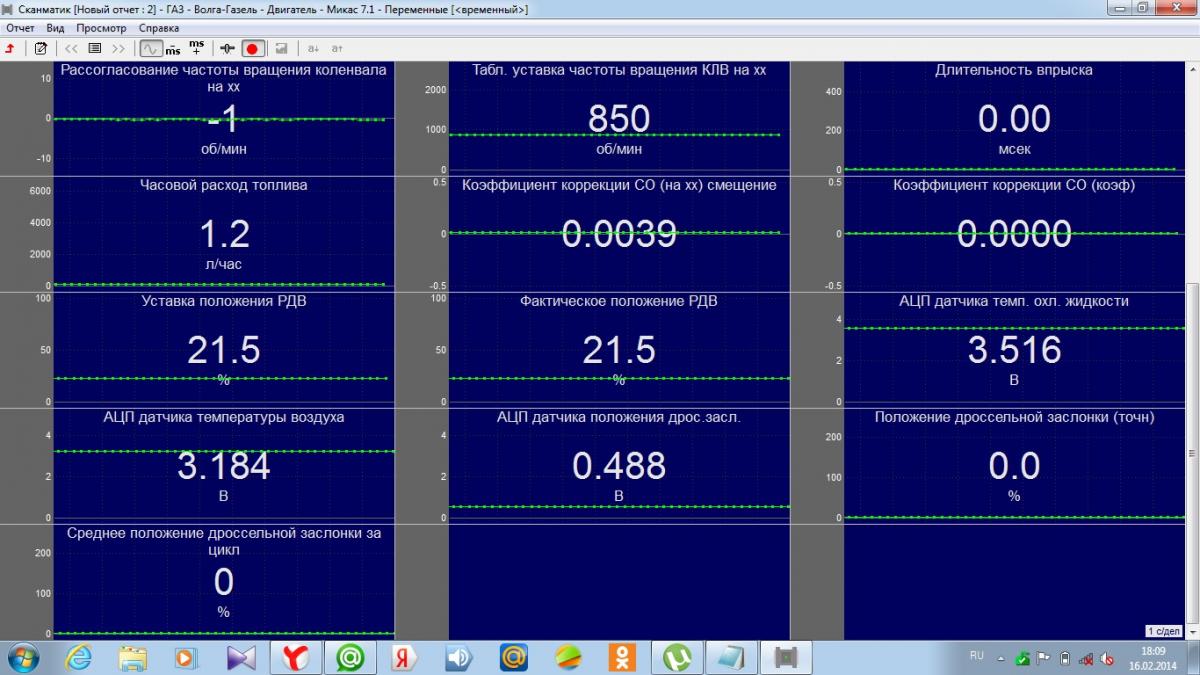1200x675 pixels.
Task: Click the value 3.516
Action: pos(1014,350)
